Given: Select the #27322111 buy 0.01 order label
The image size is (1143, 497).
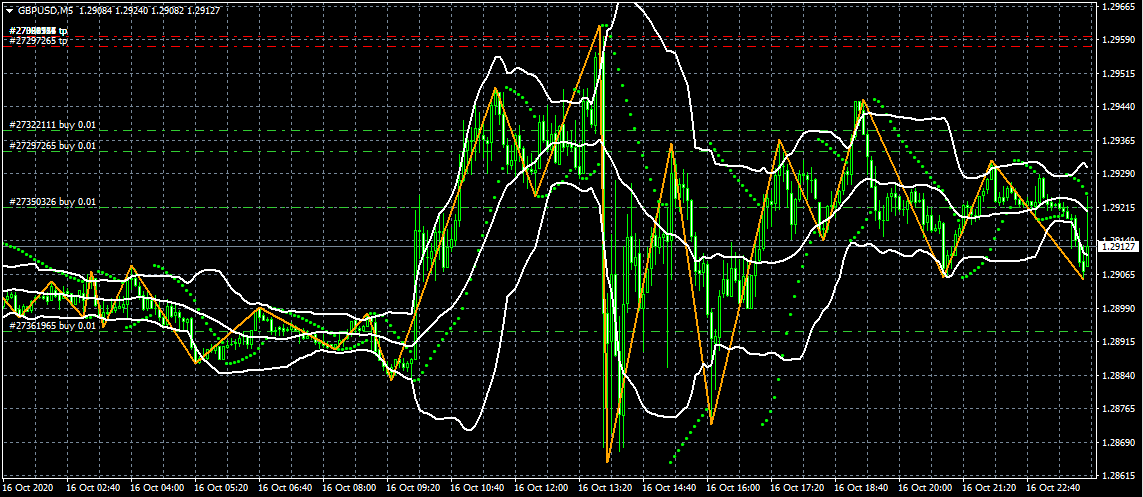Looking at the screenshot, I should (x=53, y=125).
